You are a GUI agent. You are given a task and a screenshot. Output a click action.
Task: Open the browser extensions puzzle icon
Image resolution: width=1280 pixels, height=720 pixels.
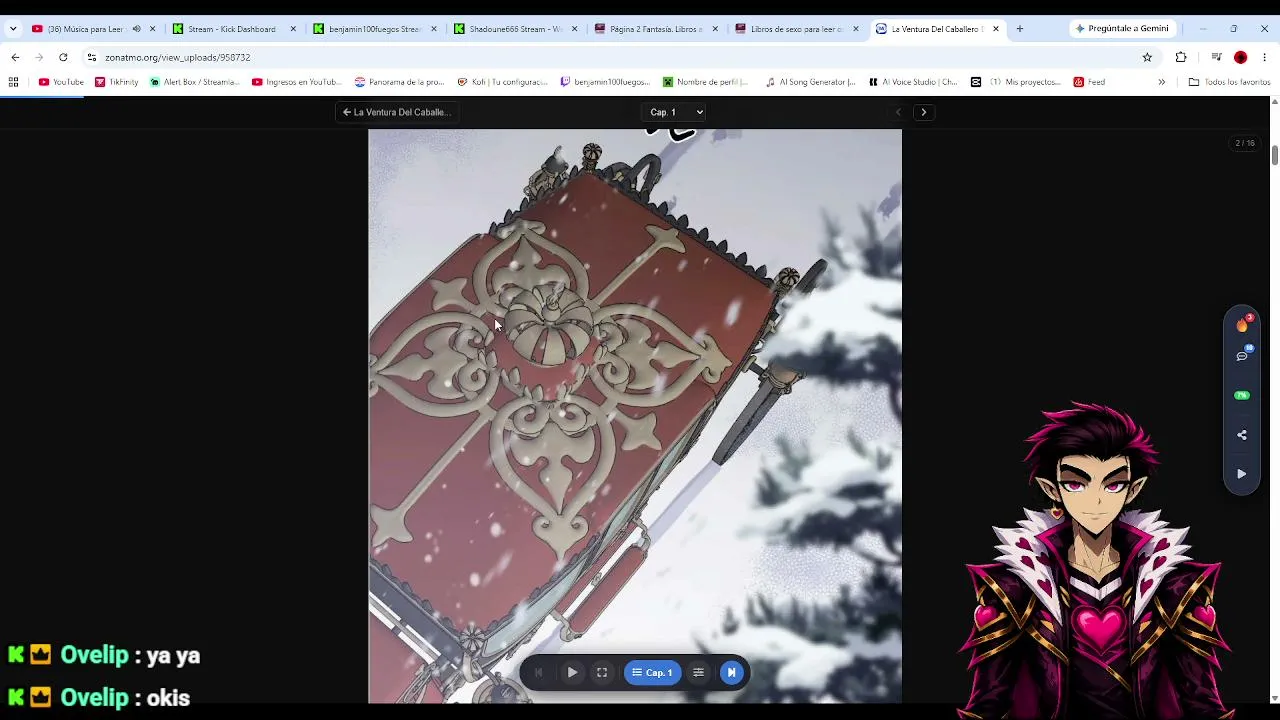[x=1181, y=57]
